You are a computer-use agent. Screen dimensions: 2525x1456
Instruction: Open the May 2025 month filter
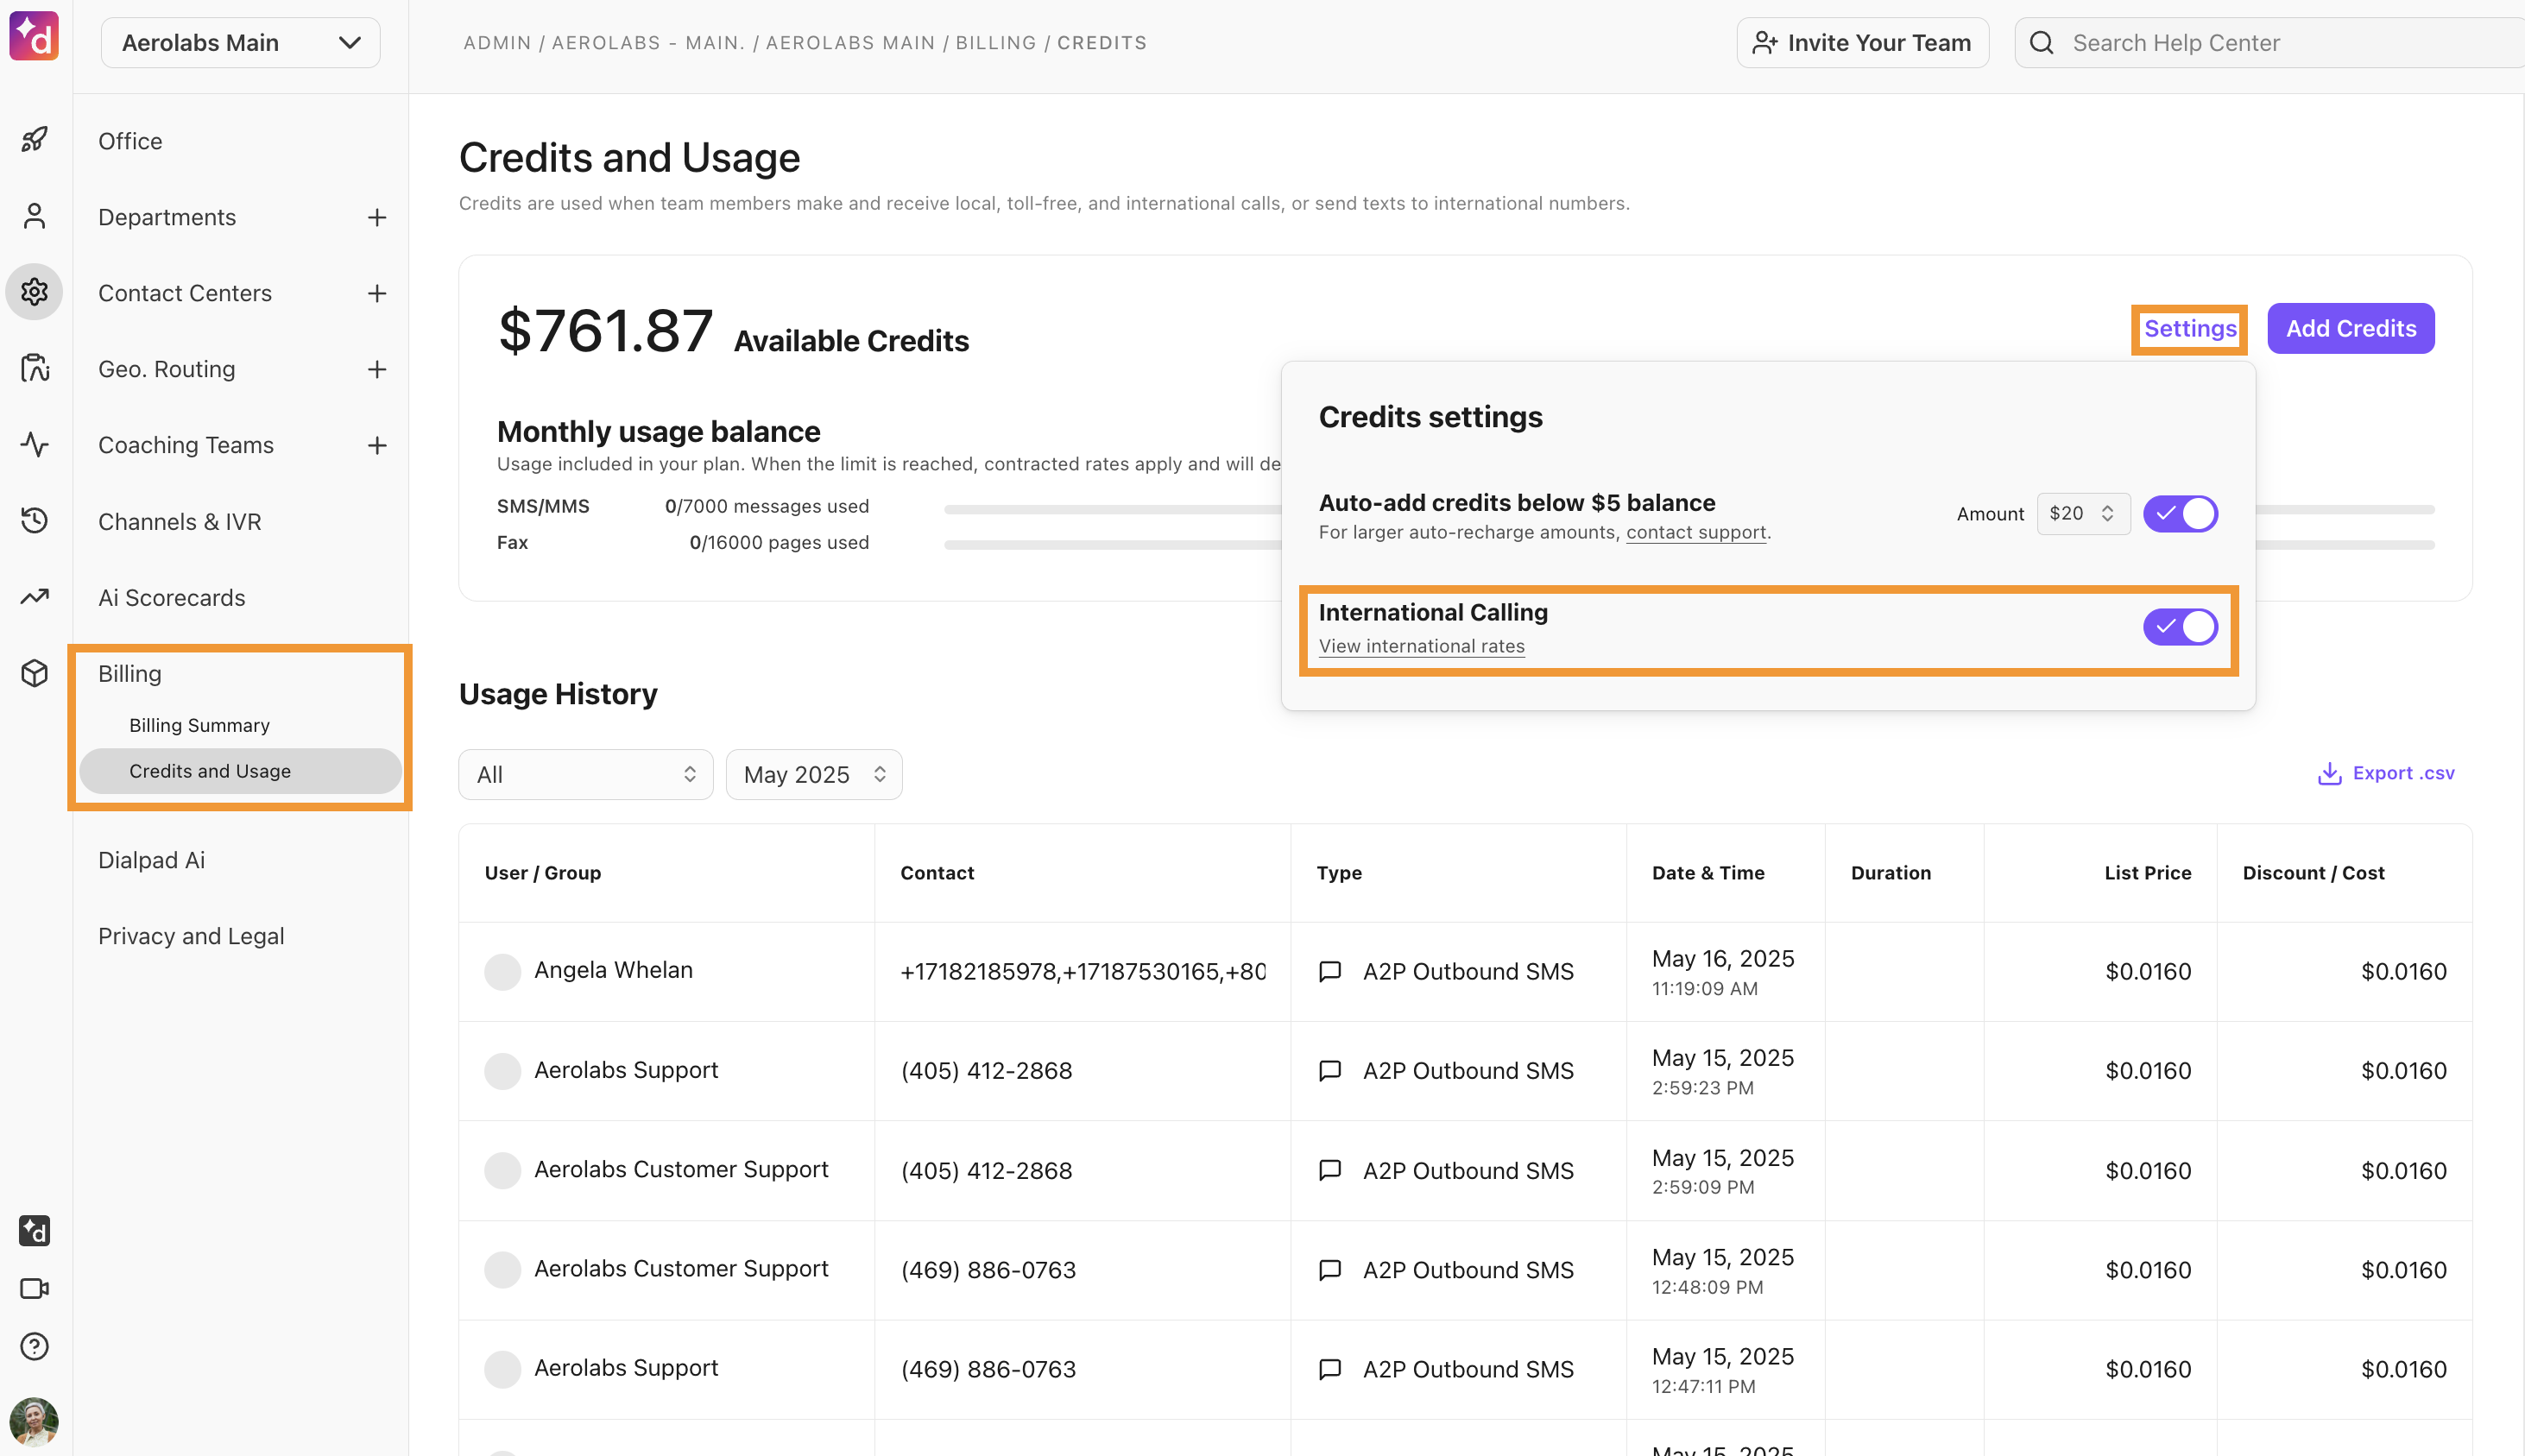coord(814,774)
